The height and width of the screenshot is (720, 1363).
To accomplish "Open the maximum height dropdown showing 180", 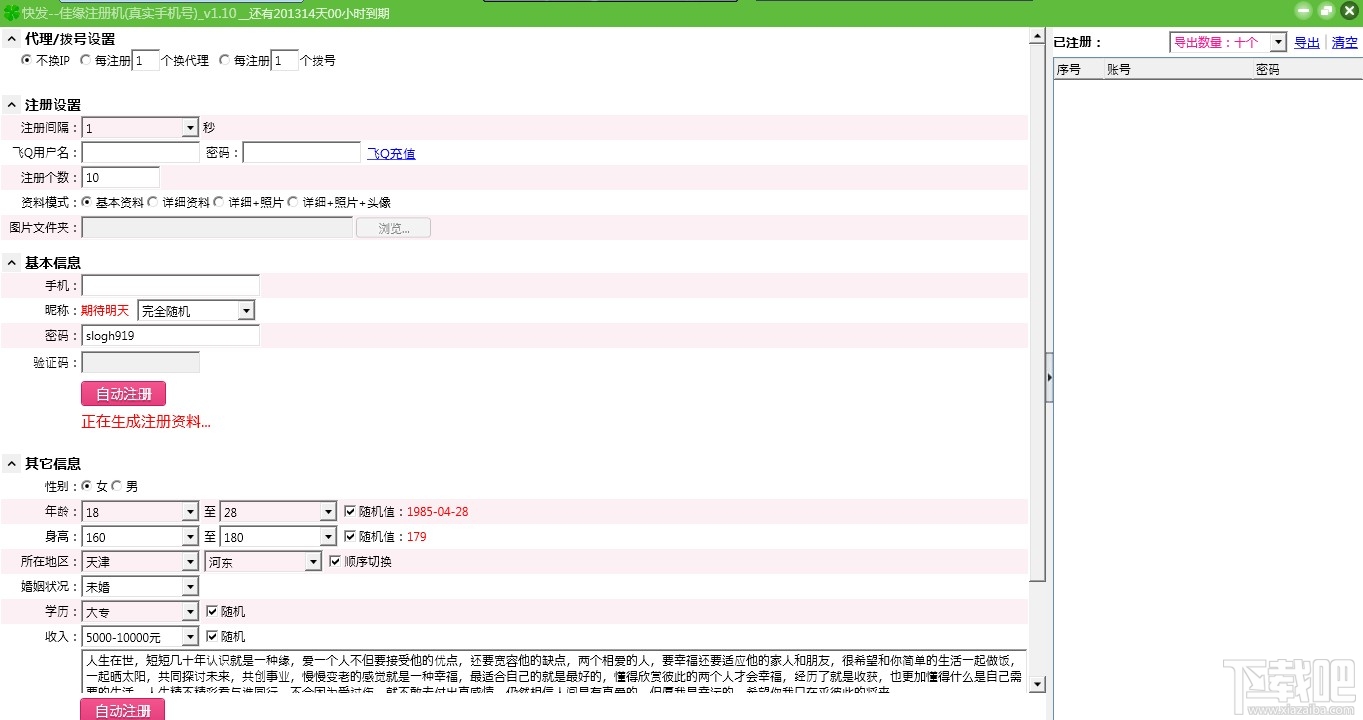I will click(328, 537).
